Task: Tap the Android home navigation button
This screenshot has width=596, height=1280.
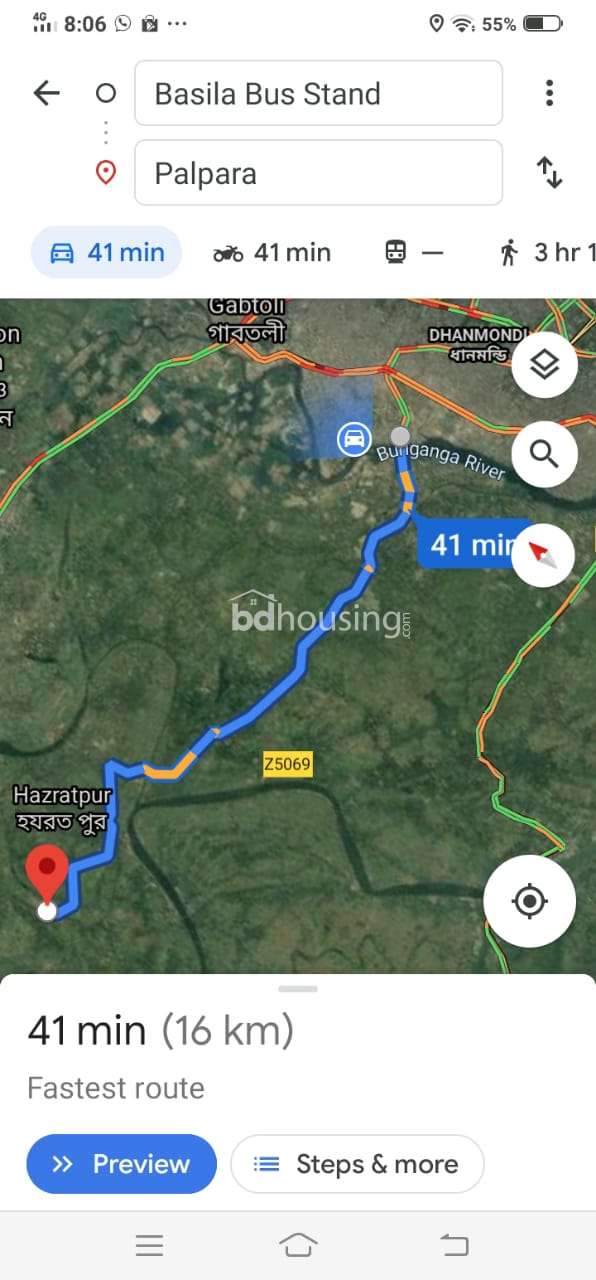Action: 298,1244
